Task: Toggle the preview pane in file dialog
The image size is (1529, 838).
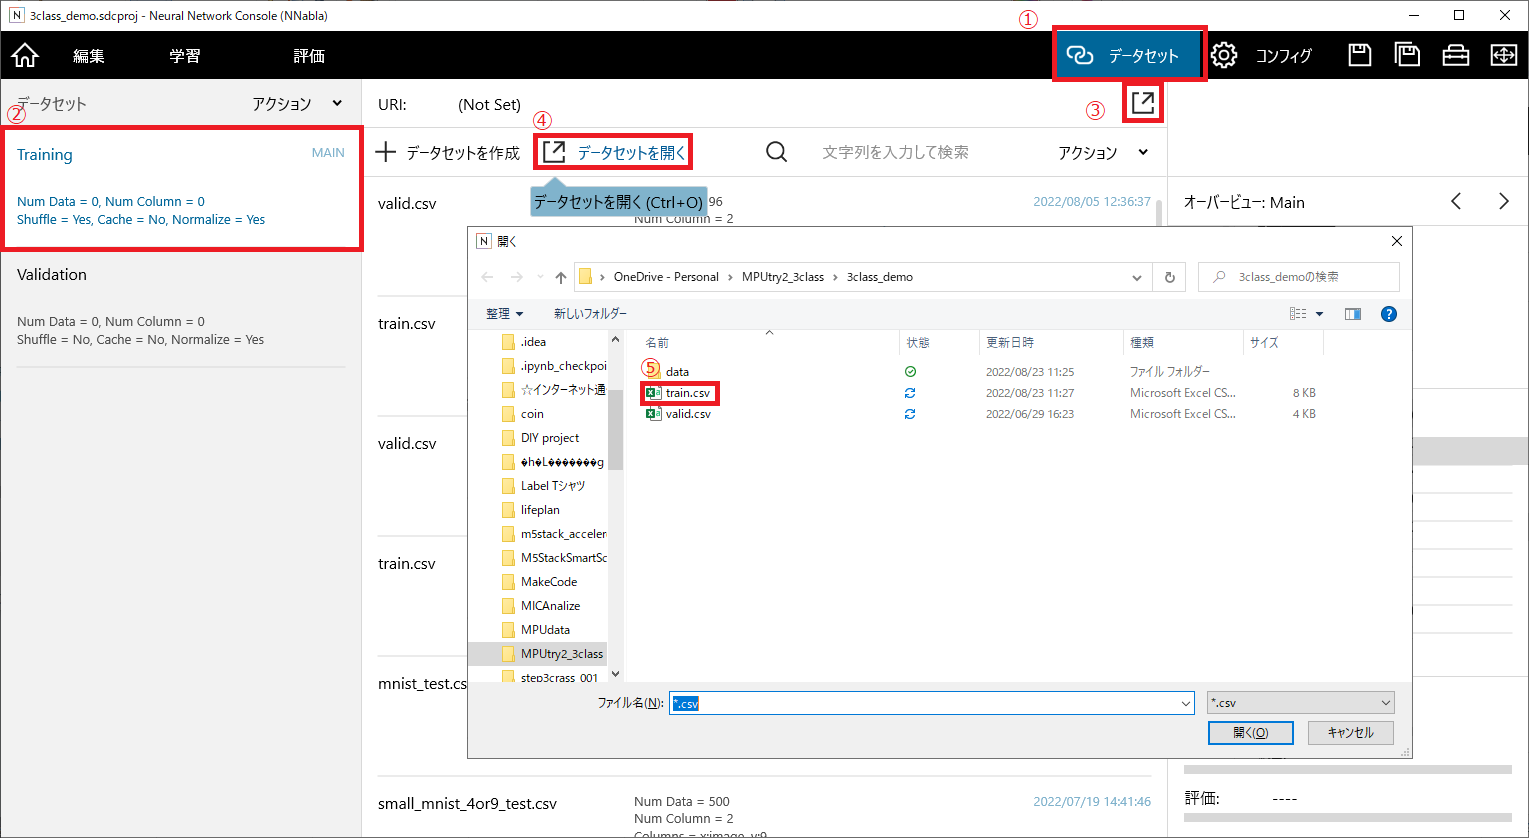Action: (1352, 314)
